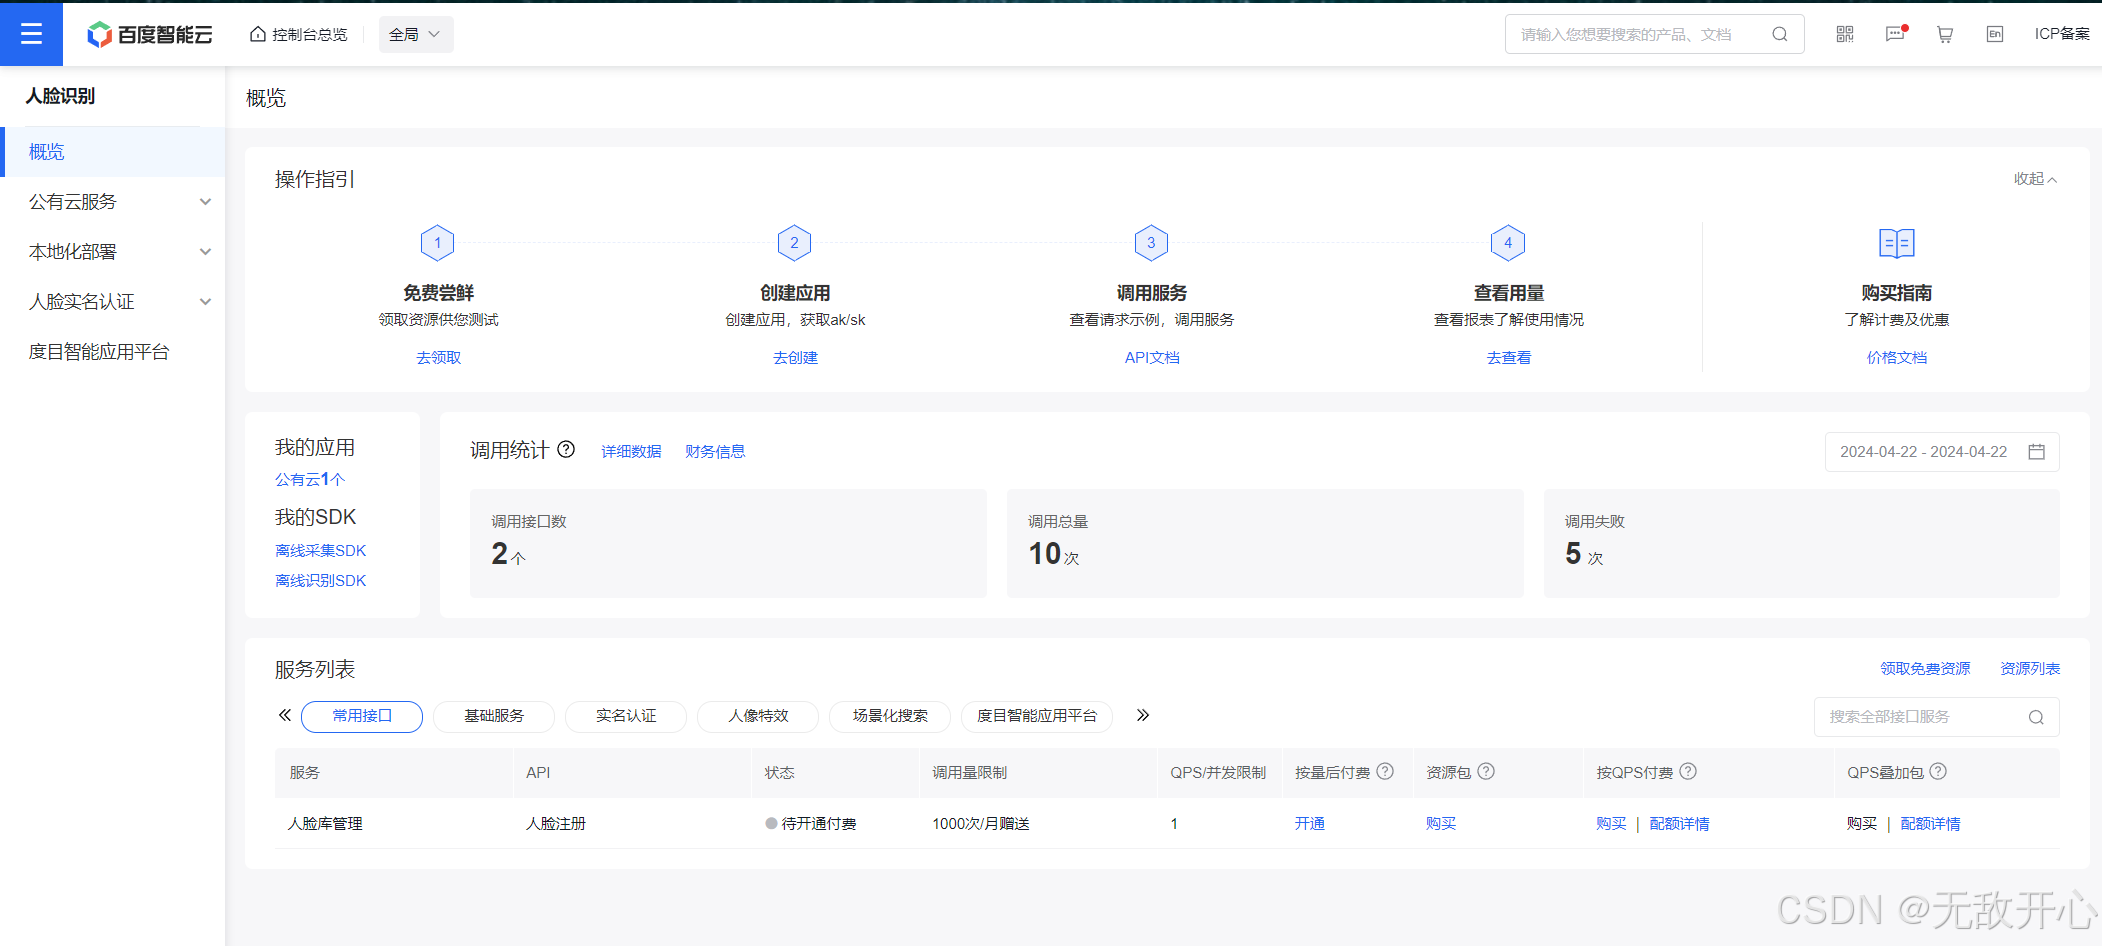Open 配额详情 under 按QPS付费
Image resolution: width=2102 pixels, height=946 pixels.
pyautogui.click(x=1679, y=824)
